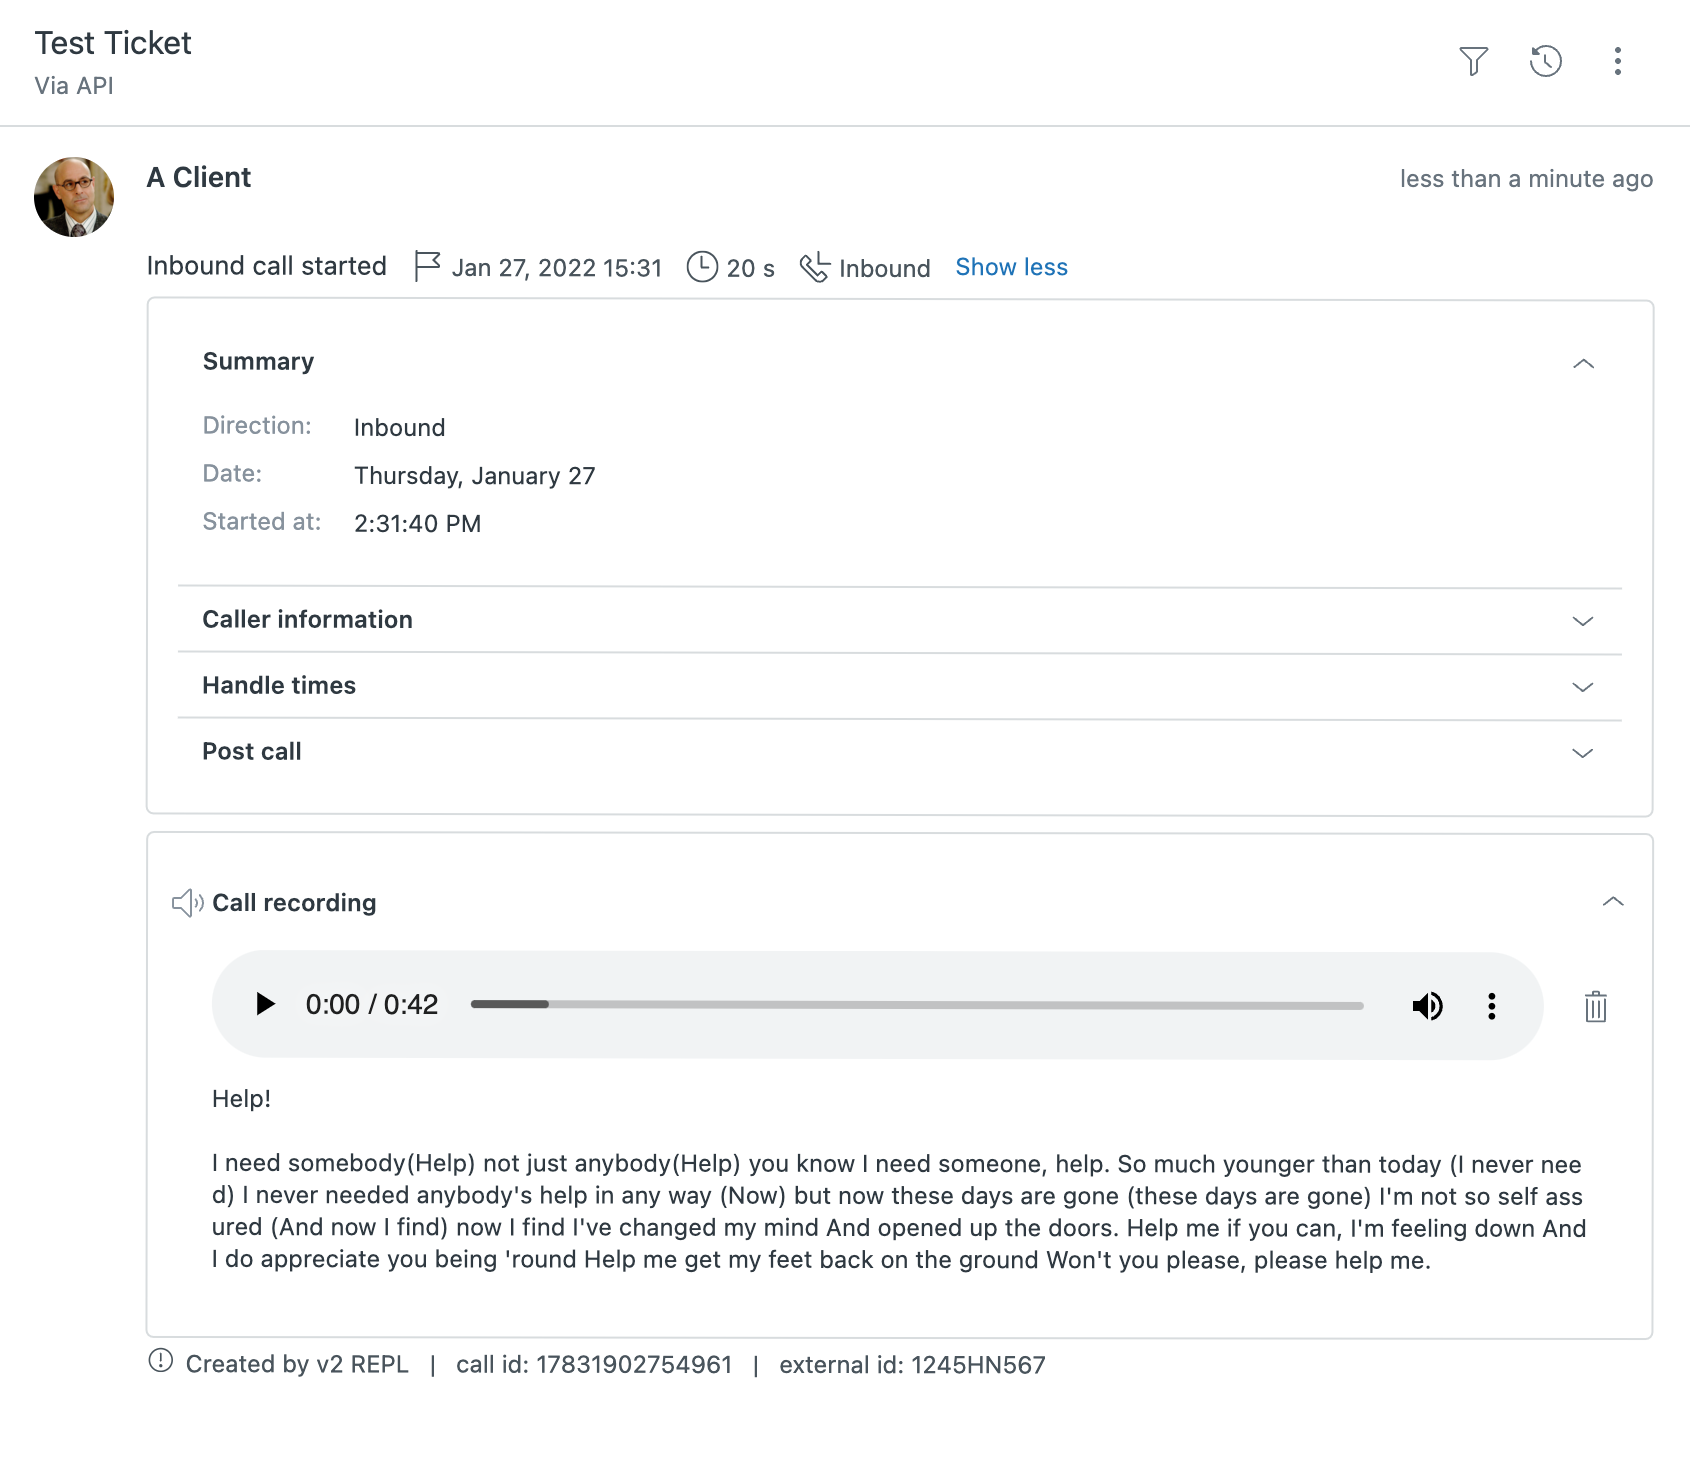Expand the Handle times section
The image size is (1690, 1470).
coord(1582,687)
